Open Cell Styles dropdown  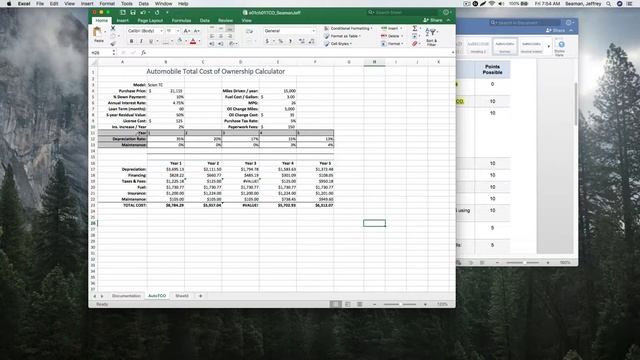[338, 43]
